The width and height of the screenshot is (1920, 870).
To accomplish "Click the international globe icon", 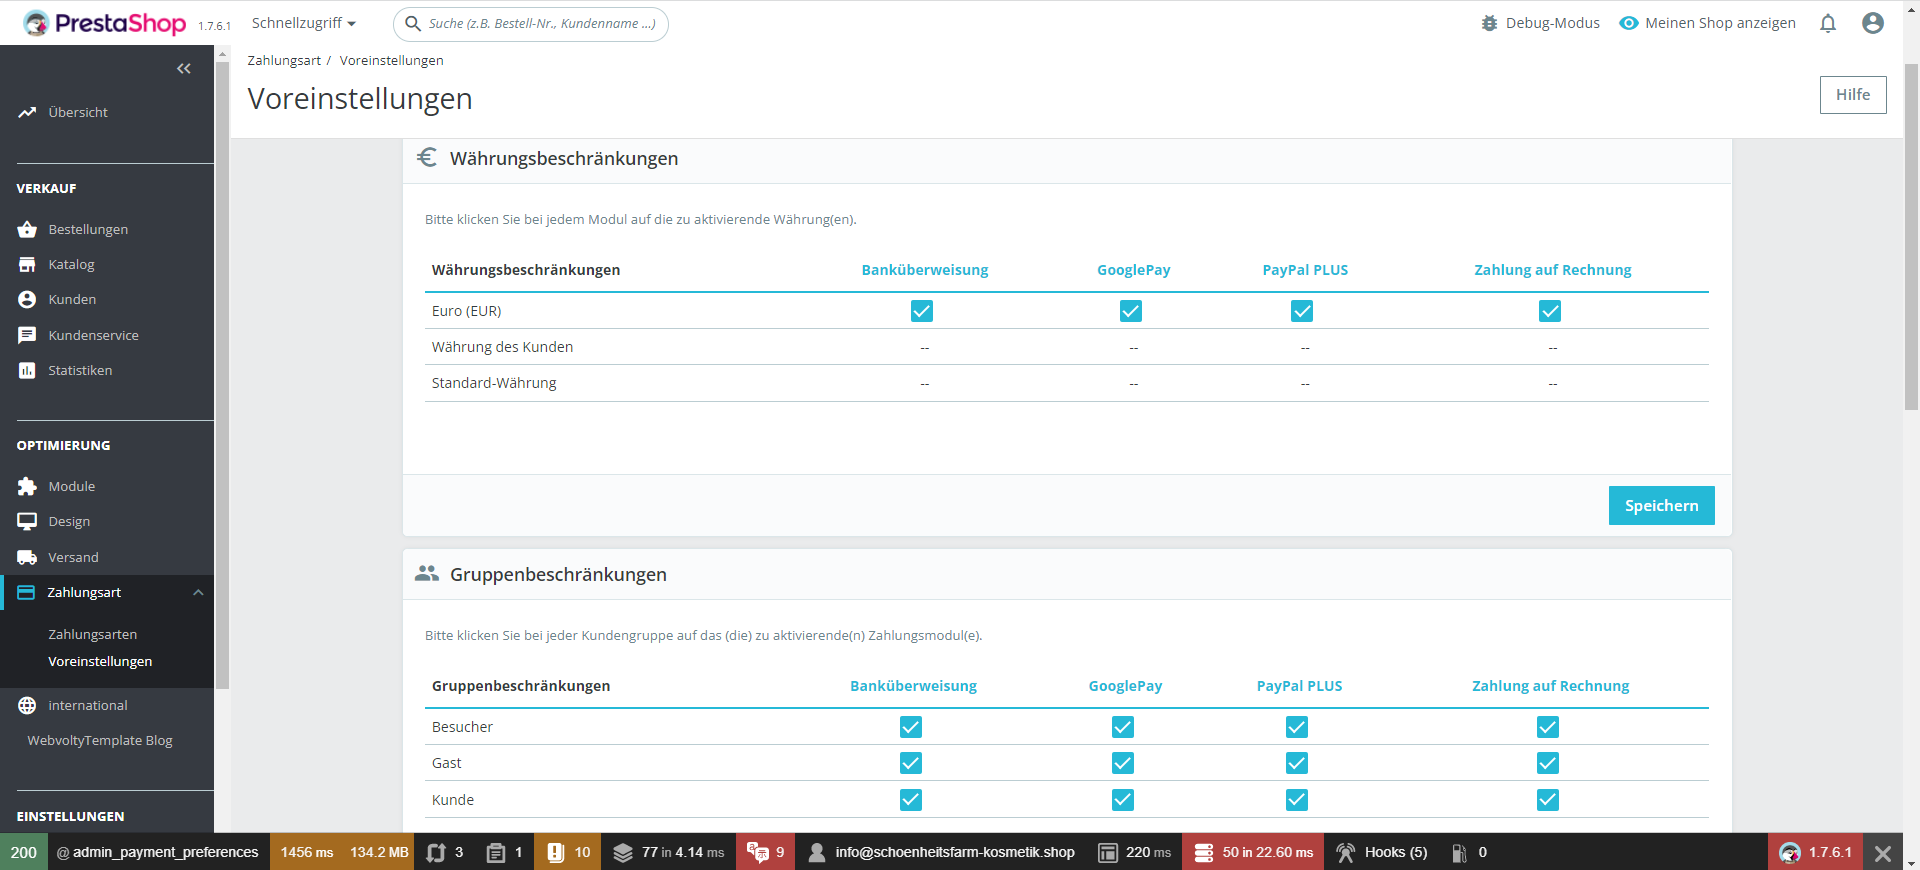I will point(27,705).
